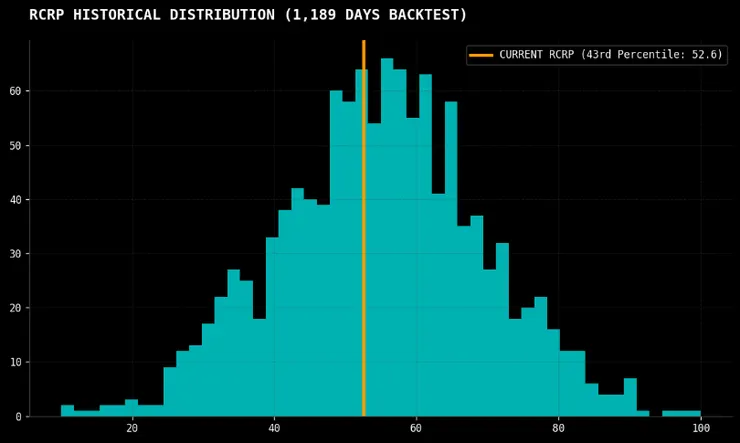Click x-axis label '40'
Screen dimensions: 740x443
tap(274, 428)
